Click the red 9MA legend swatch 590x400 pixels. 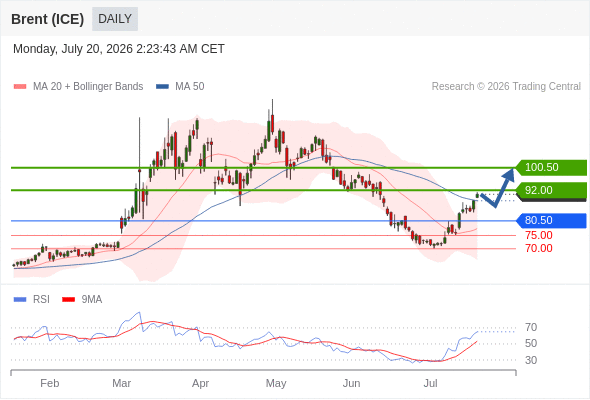(68, 300)
